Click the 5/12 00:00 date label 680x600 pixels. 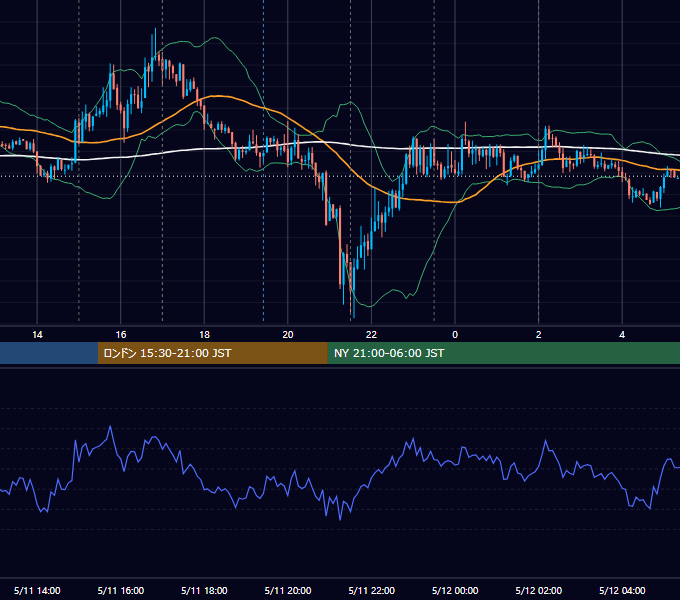[455, 590]
